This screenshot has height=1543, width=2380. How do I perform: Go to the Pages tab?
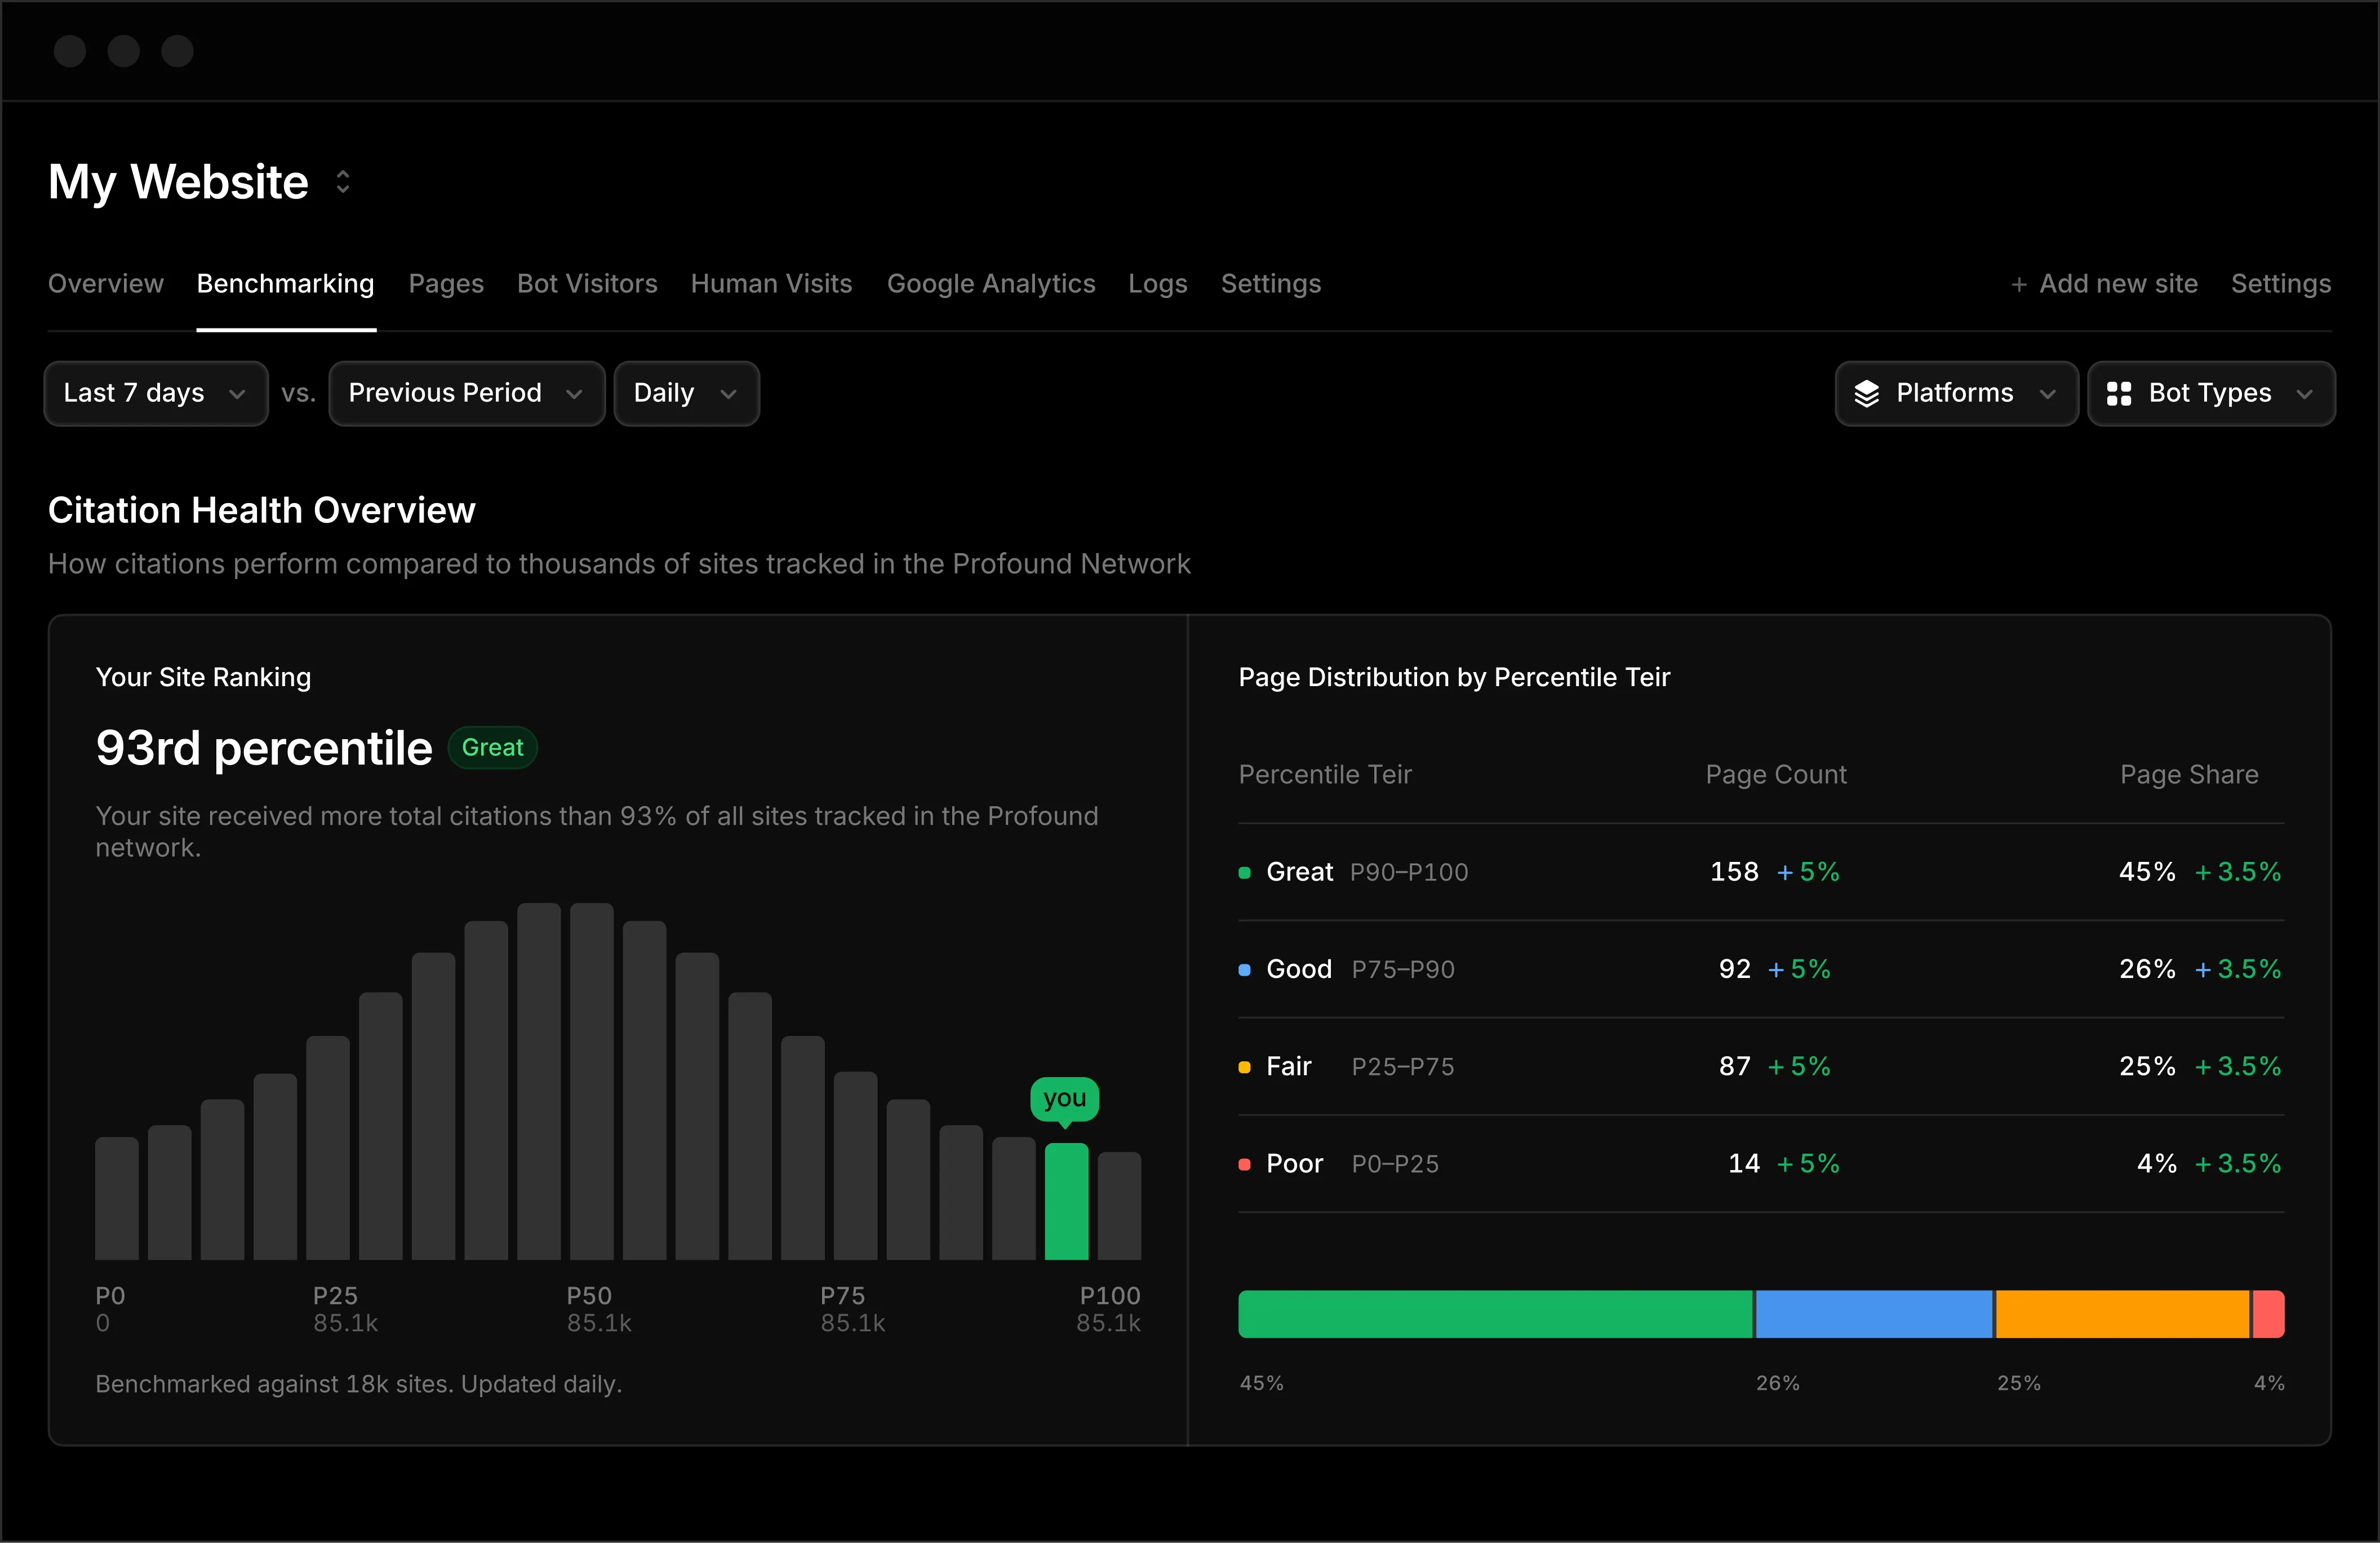[x=446, y=284]
